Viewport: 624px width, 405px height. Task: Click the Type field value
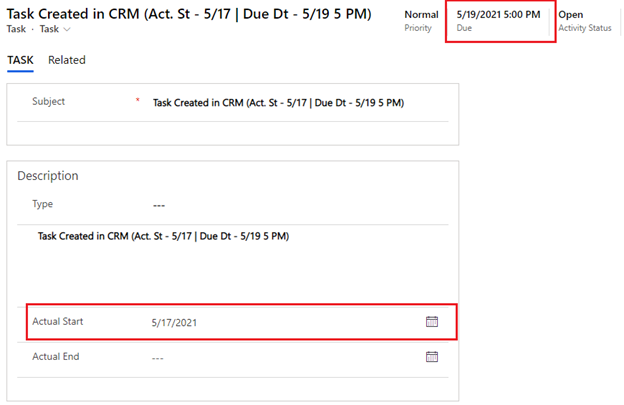tap(159, 206)
